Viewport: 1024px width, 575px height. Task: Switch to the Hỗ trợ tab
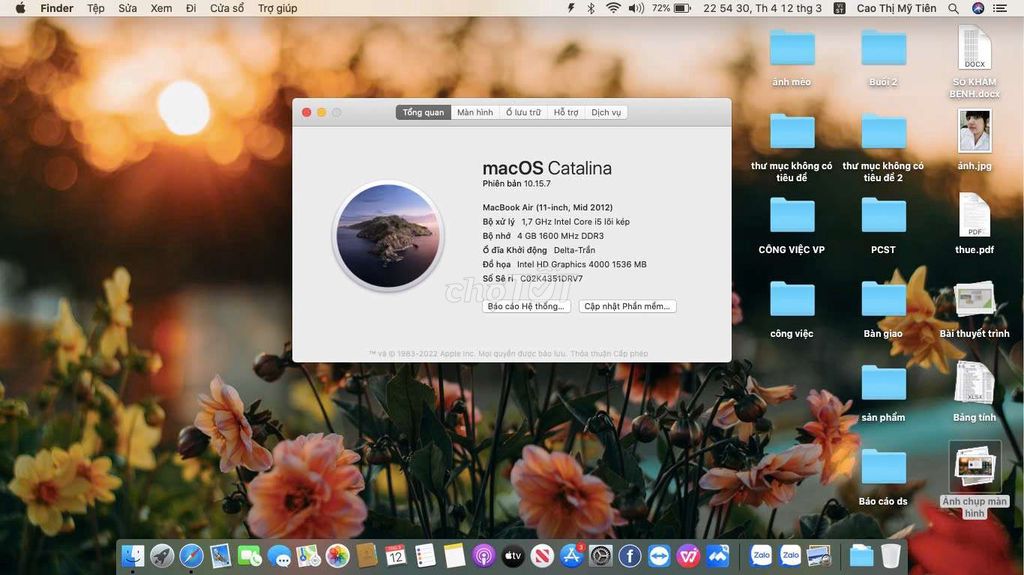tap(566, 112)
